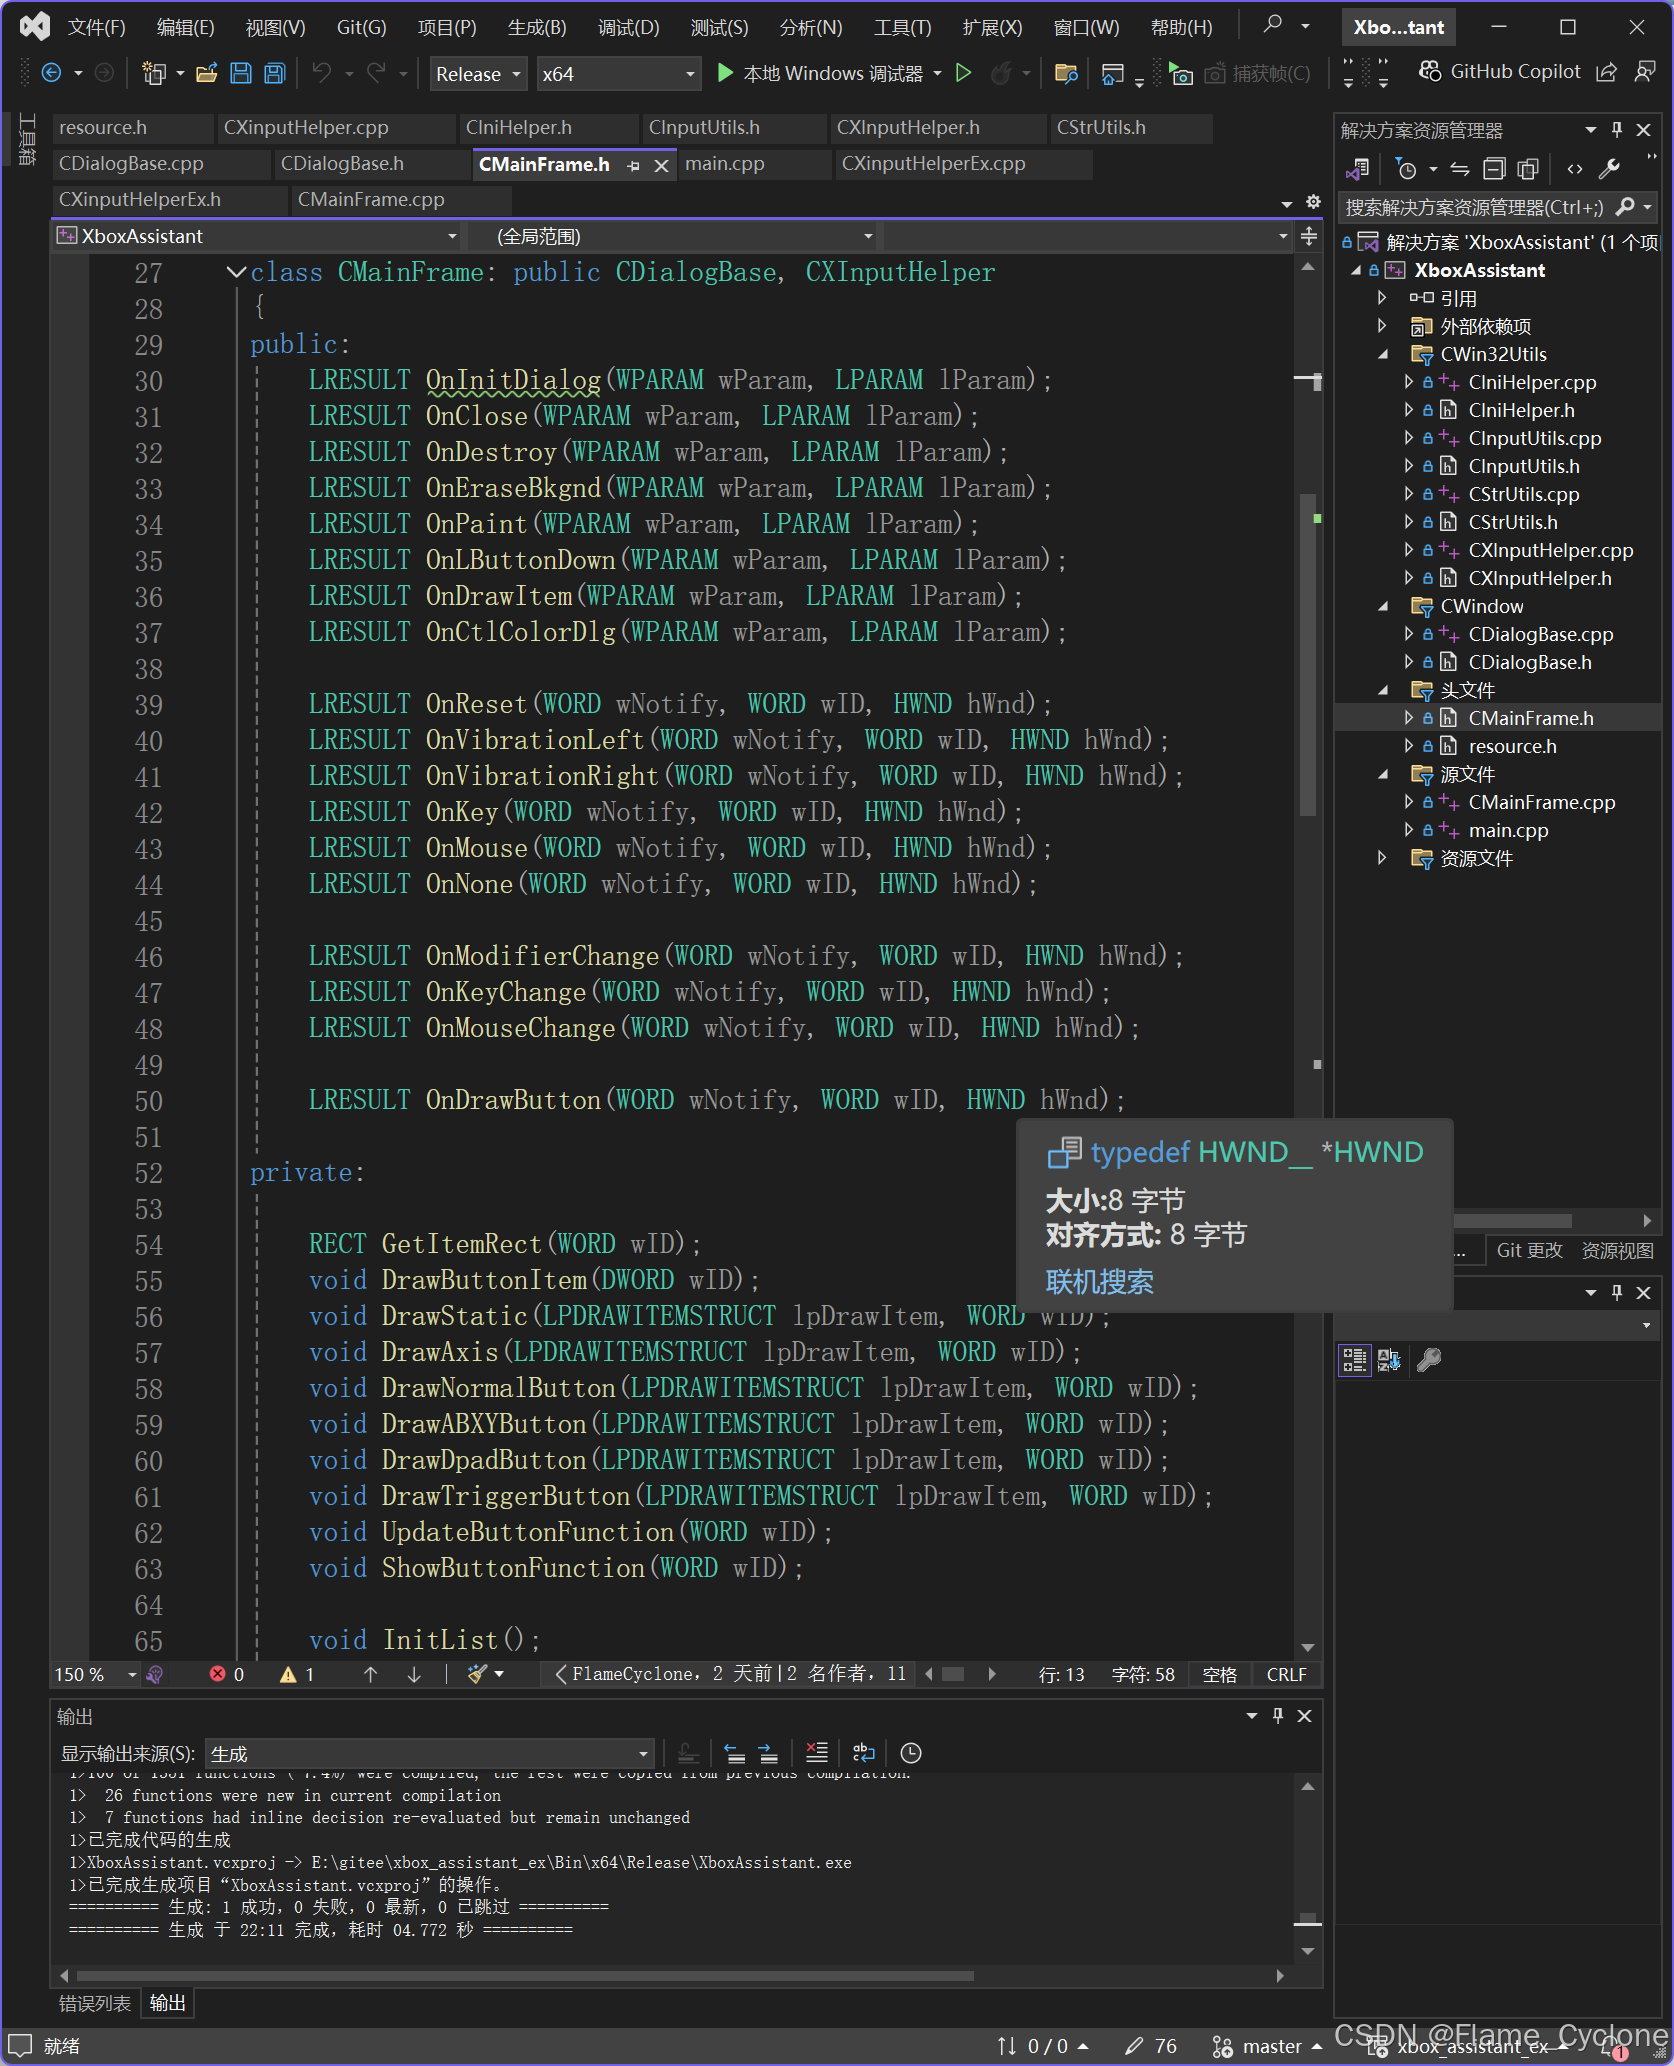Open the Release configuration dropdown

click(479, 74)
